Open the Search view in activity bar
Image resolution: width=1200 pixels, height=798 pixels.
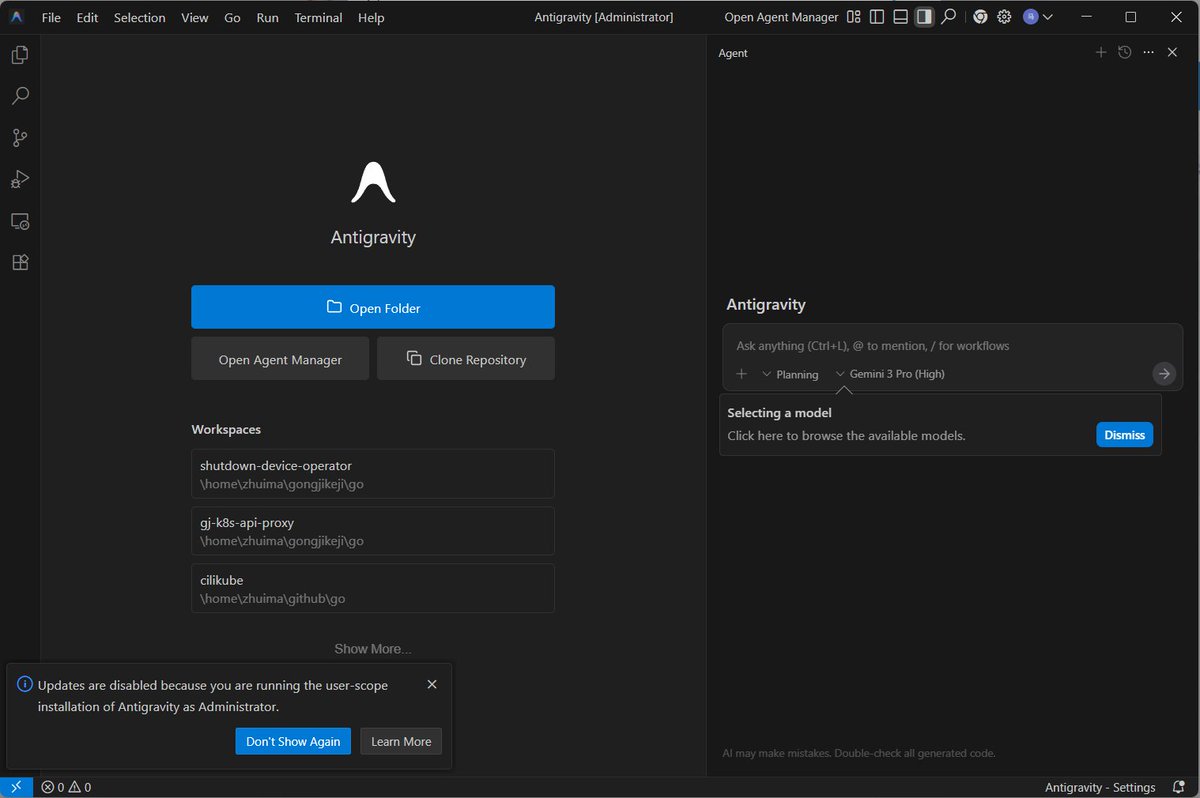tap(20, 96)
